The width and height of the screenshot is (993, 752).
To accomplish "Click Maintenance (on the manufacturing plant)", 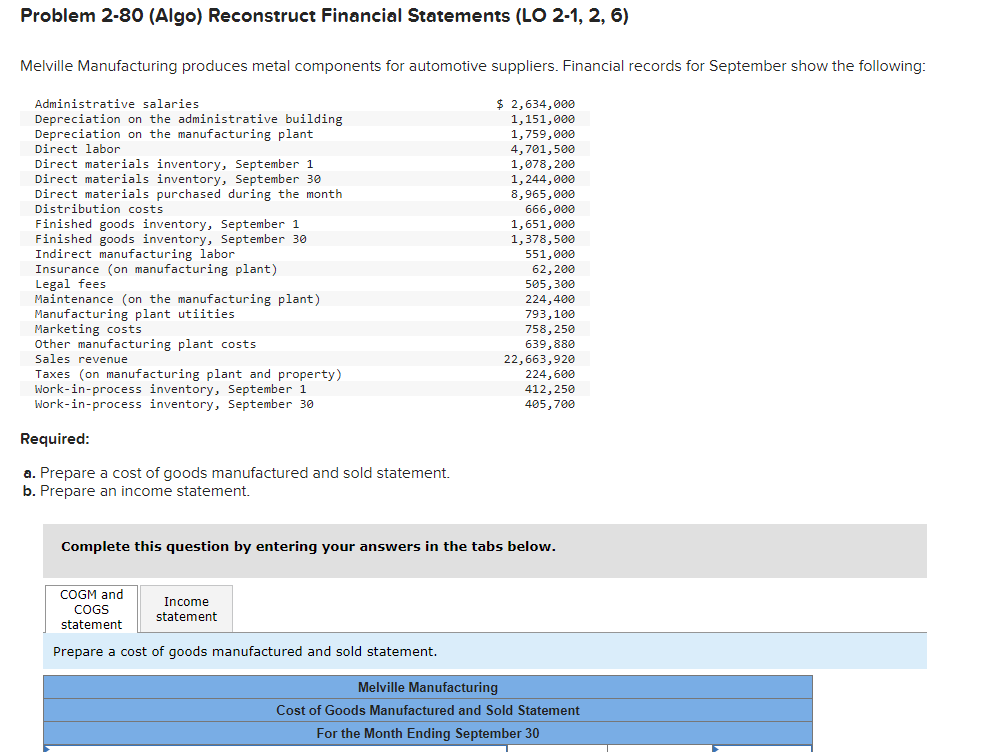I will coord(177,299).
